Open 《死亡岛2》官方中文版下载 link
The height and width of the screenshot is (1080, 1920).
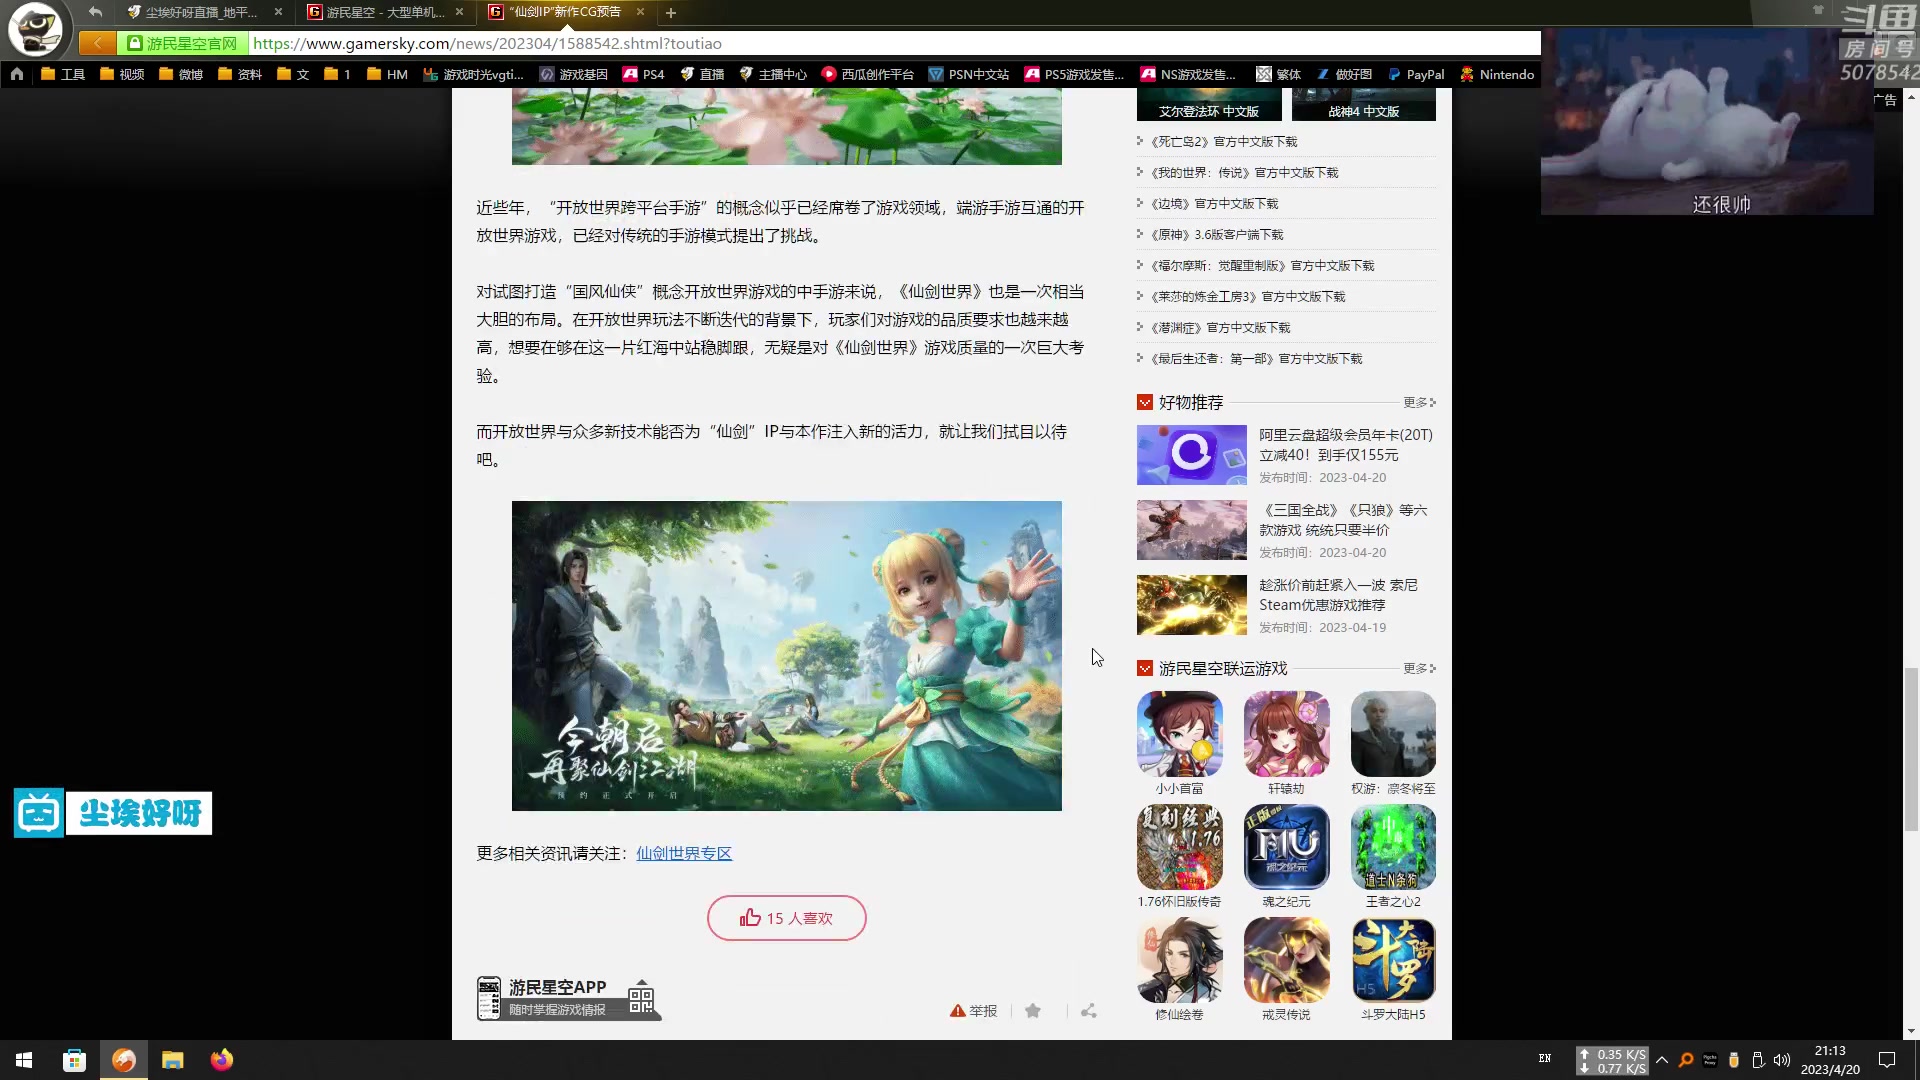click(x=1223, y=141)
